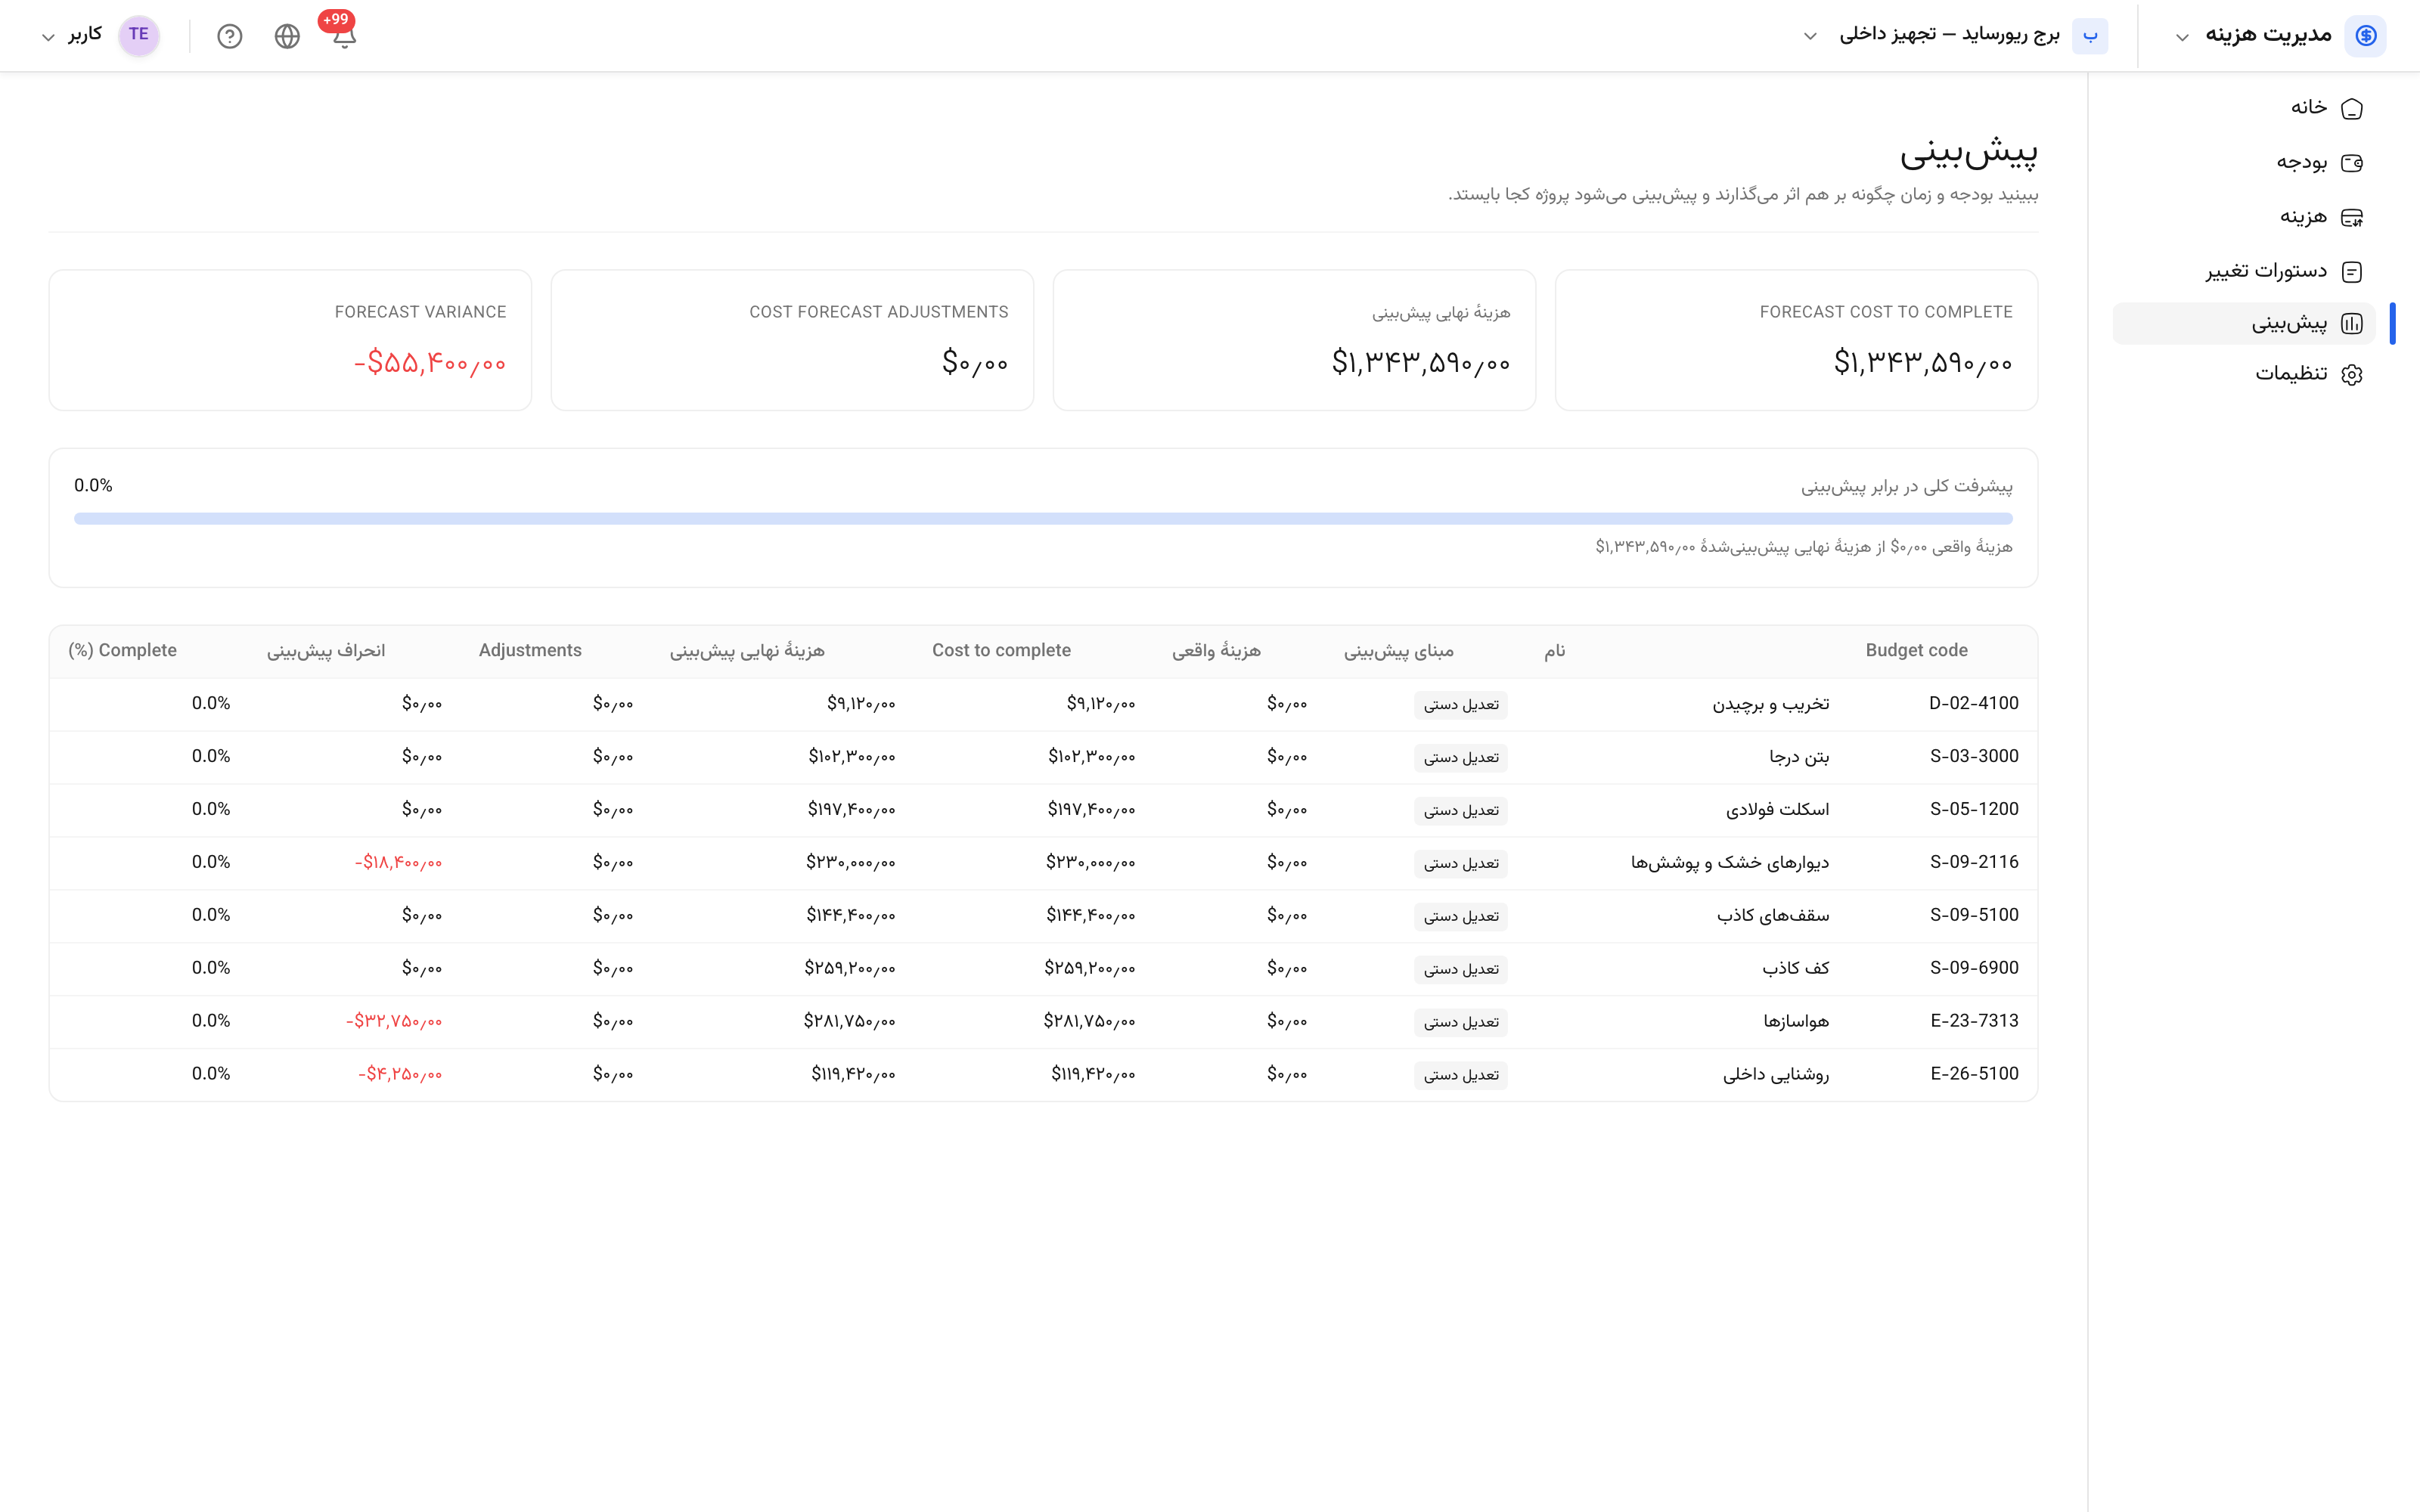Click budget code S-09-2116
2420x1512 pixels.
click(1974, 862)
